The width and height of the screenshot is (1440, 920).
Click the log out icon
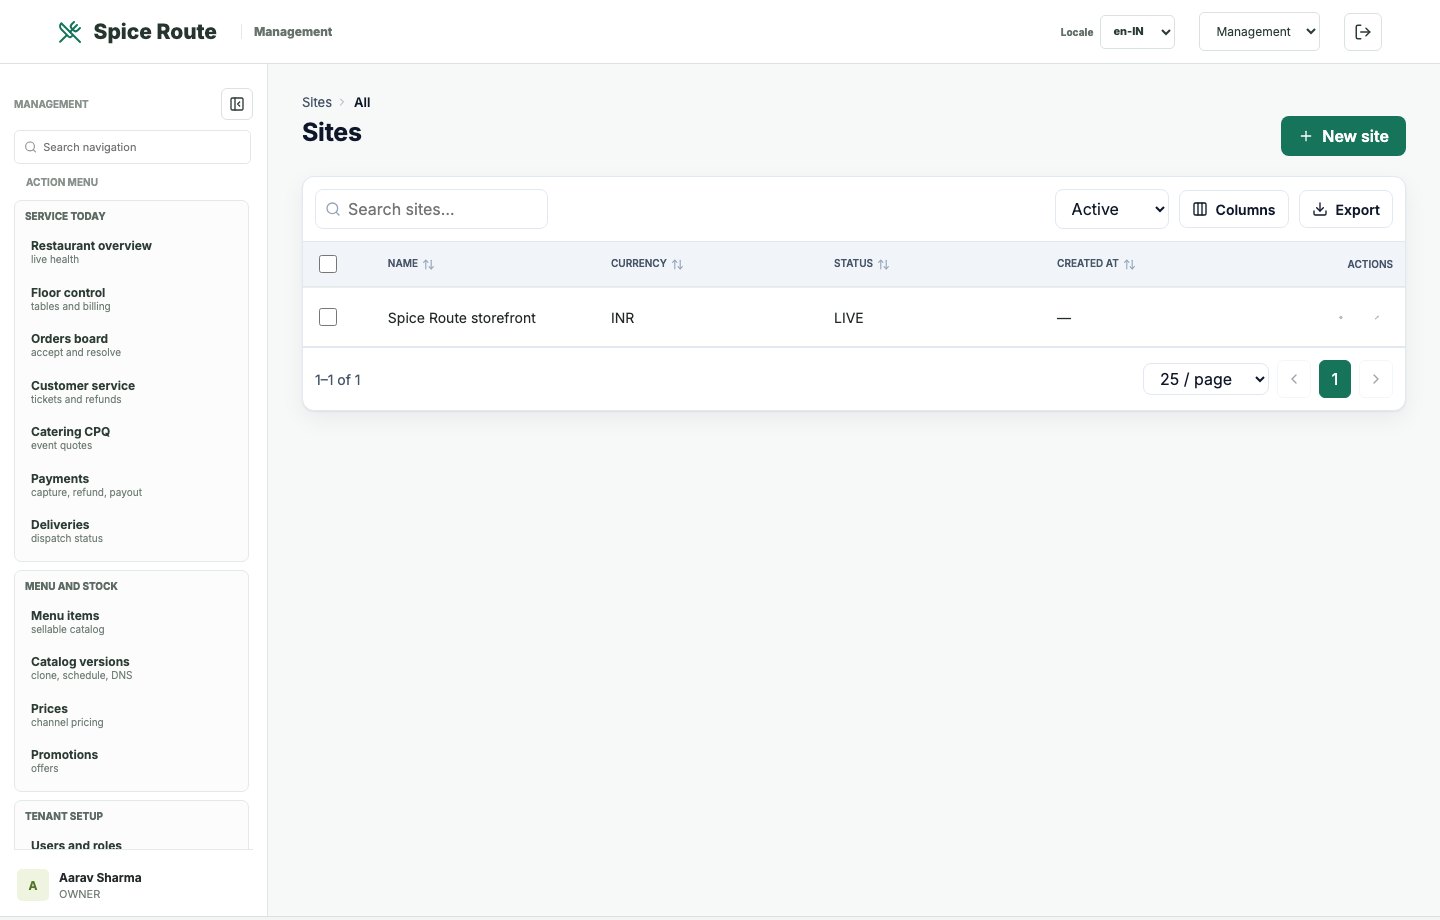point(1363,32)
